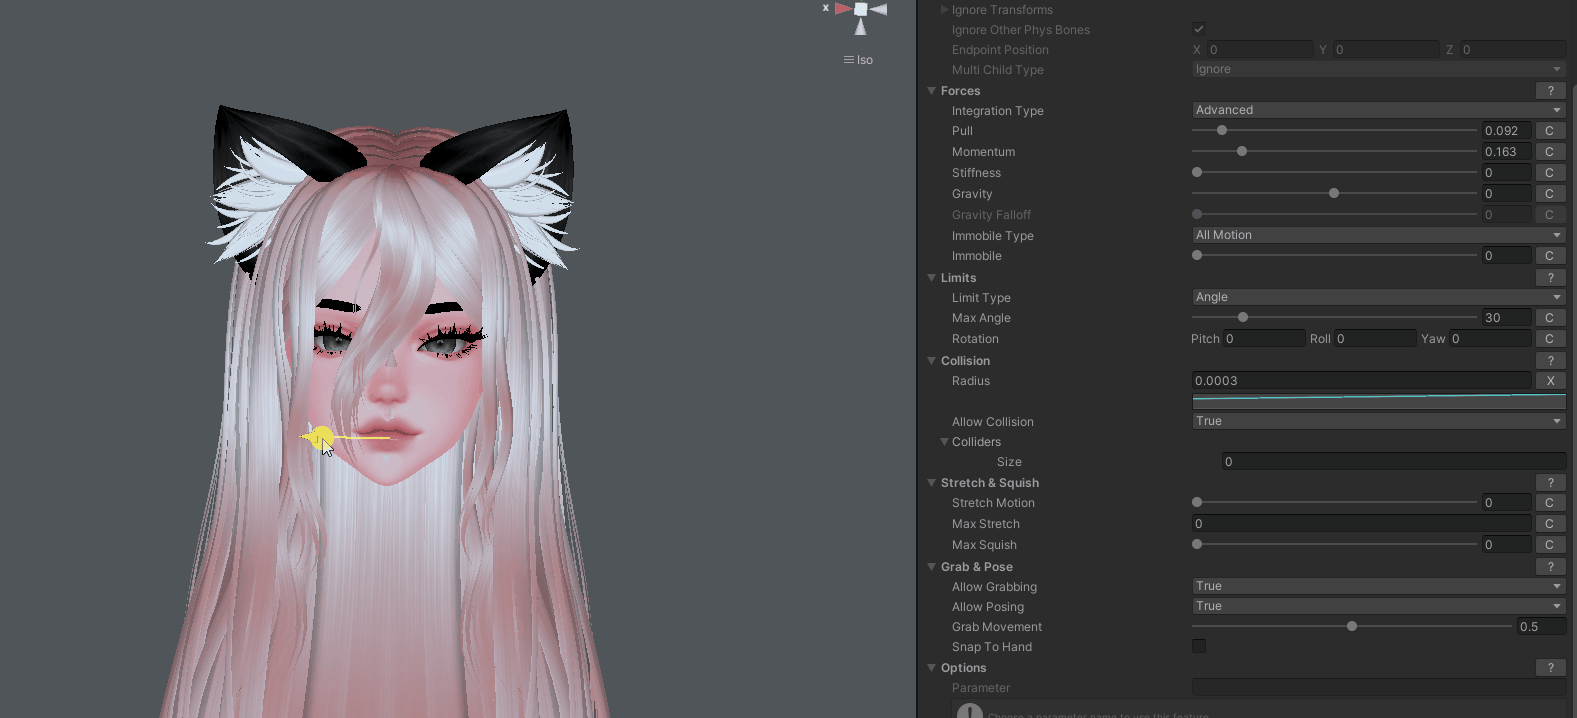The width and height of the screenshot is (1577, 718).
Task: Collapse the Collision section
Action: click(932, 361)
